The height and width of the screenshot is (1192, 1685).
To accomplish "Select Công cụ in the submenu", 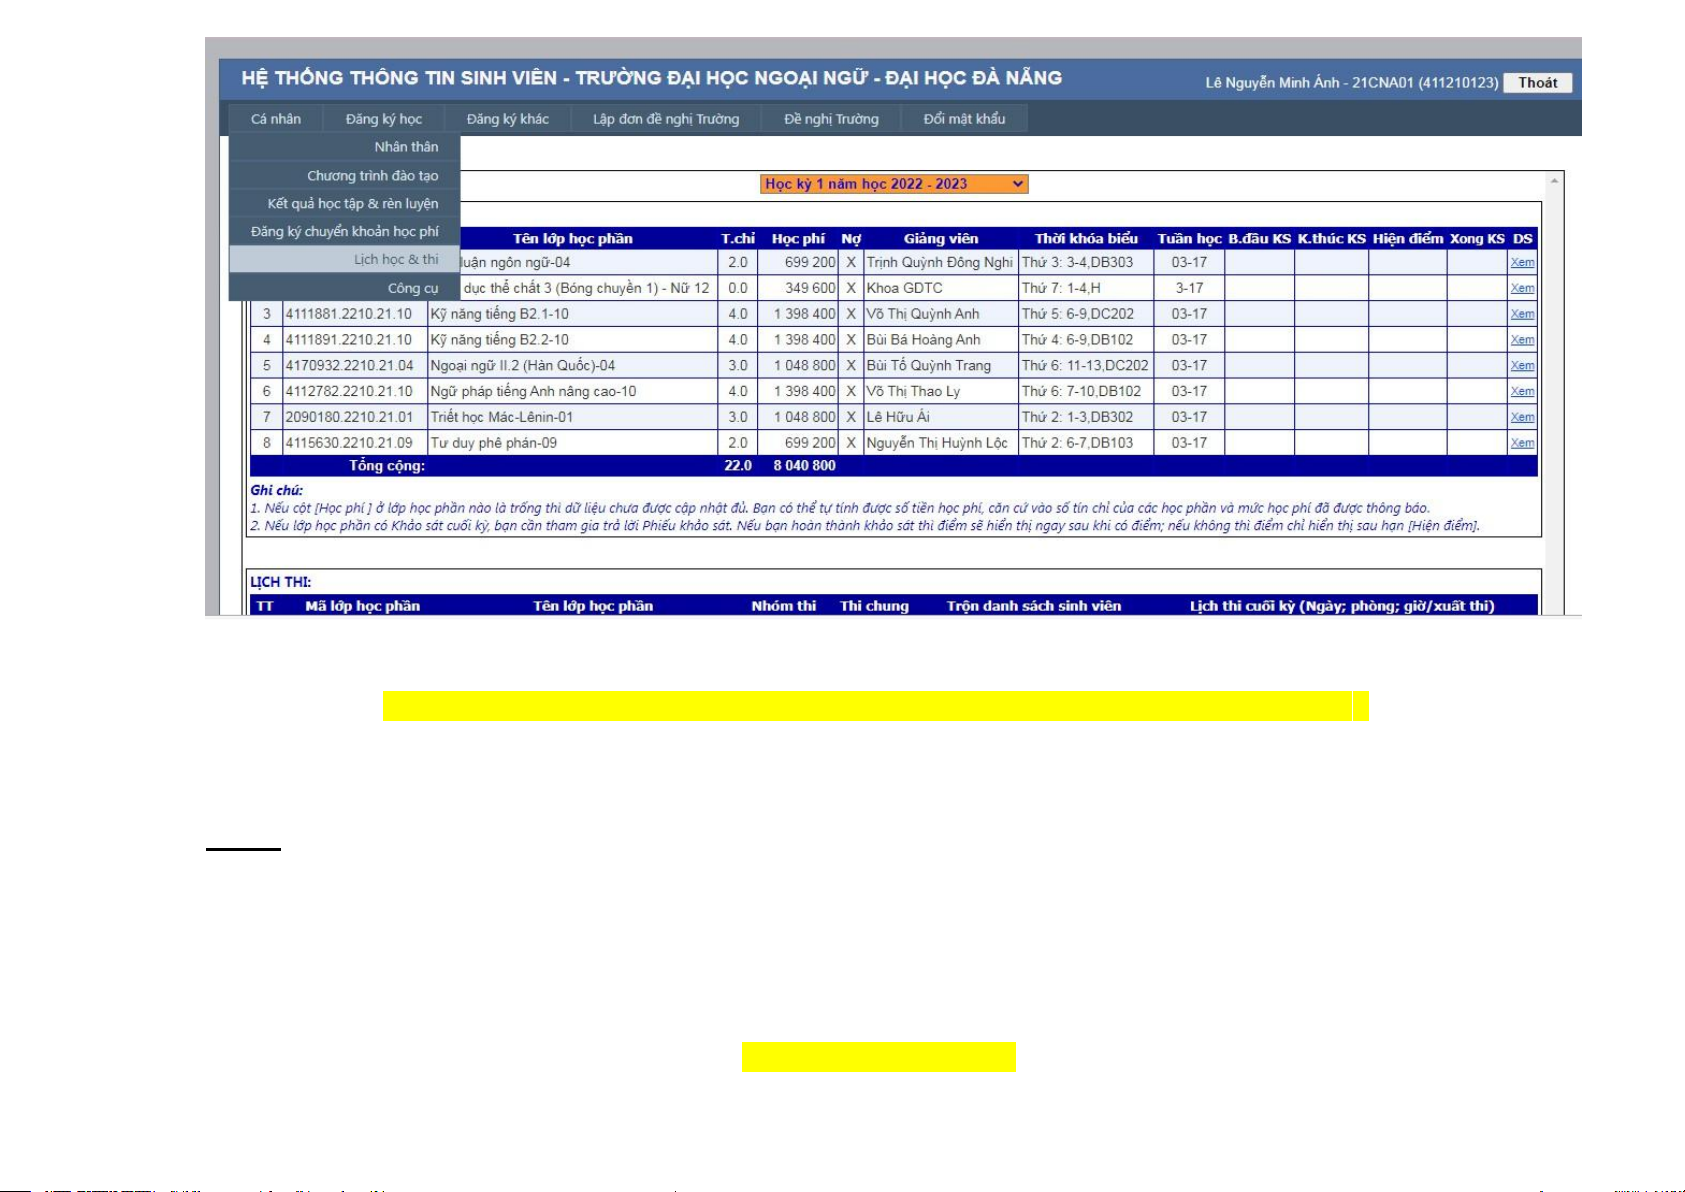I will click(413, 288).
